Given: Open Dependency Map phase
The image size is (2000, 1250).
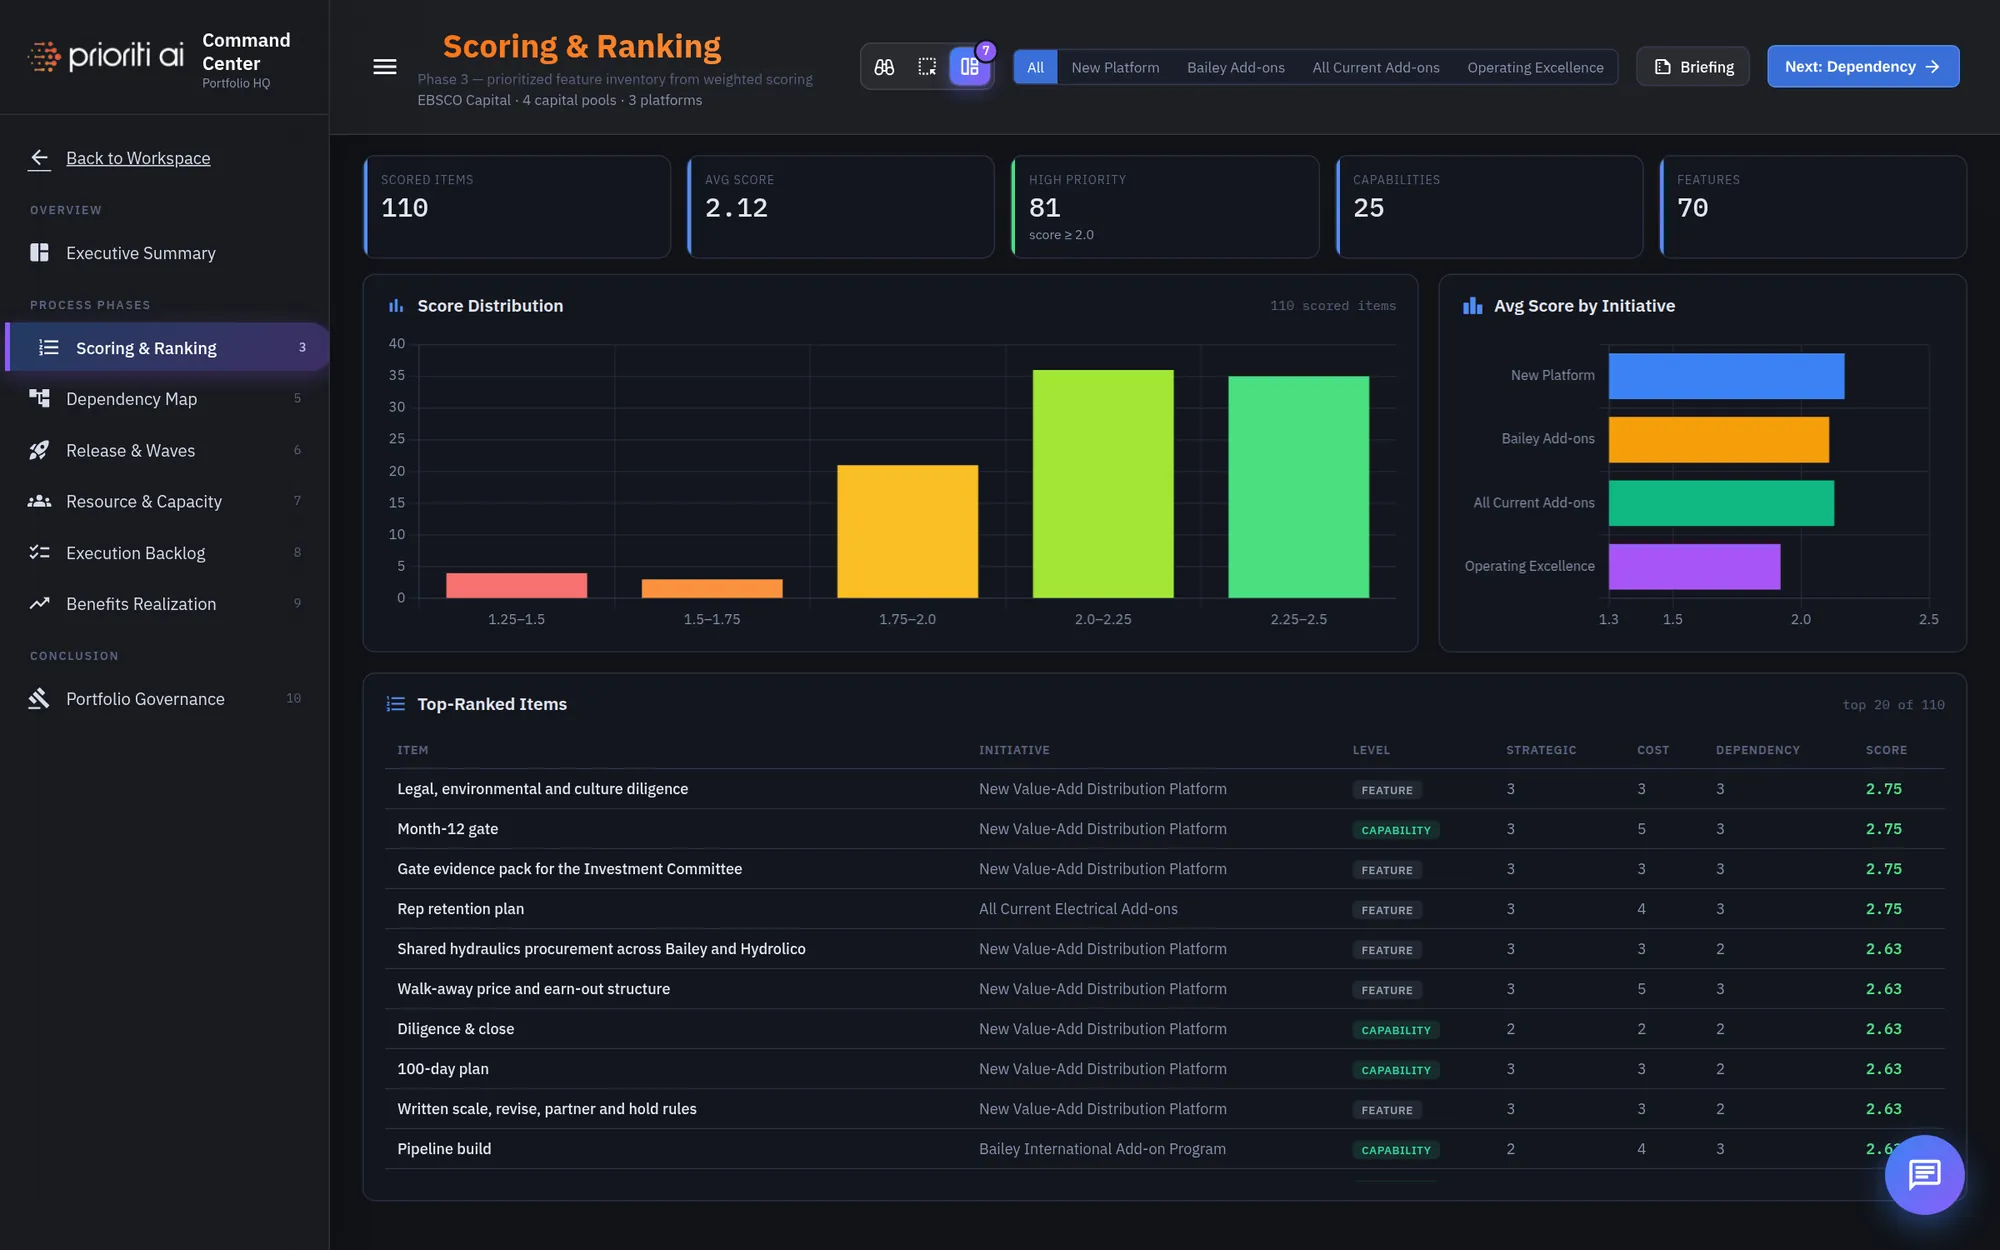Looking at the screenshot, I should [165, 398].
